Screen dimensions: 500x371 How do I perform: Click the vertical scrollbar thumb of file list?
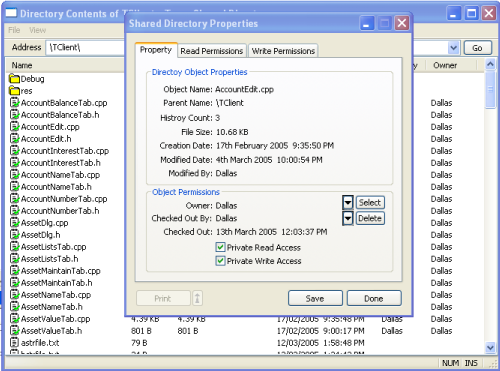[x=490, y=89]
